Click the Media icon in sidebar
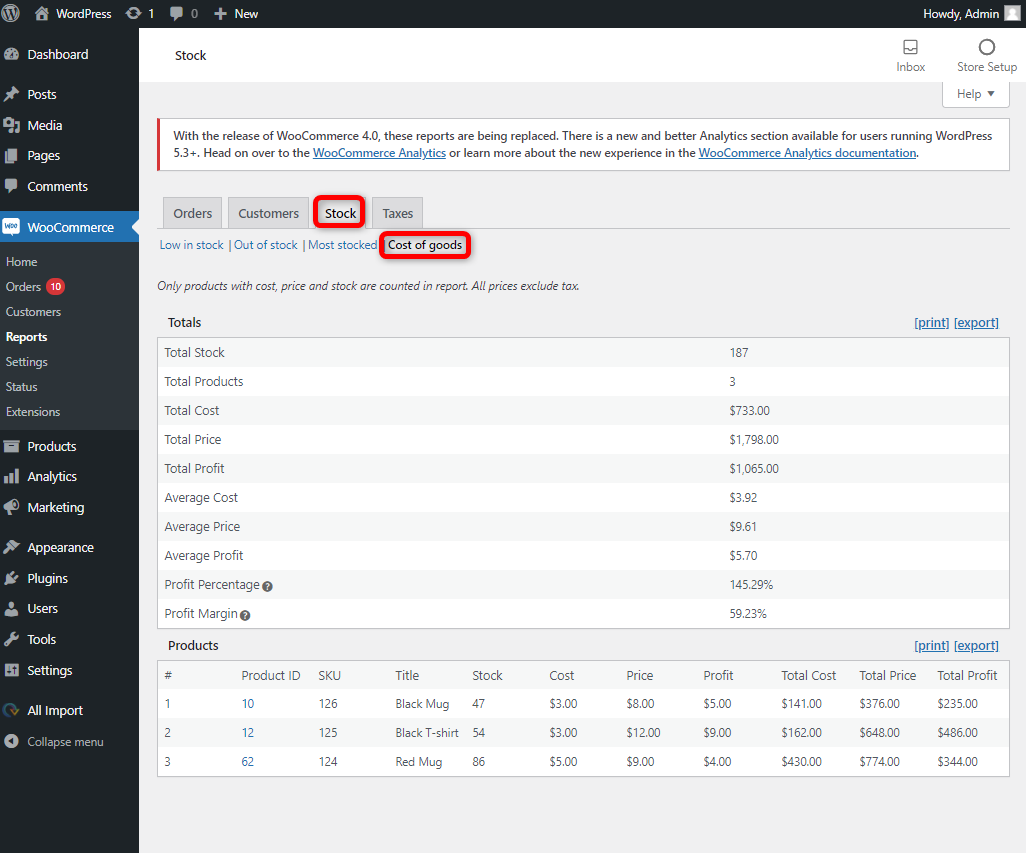The height and width of the screenshot is (853, 1026). 11,125
